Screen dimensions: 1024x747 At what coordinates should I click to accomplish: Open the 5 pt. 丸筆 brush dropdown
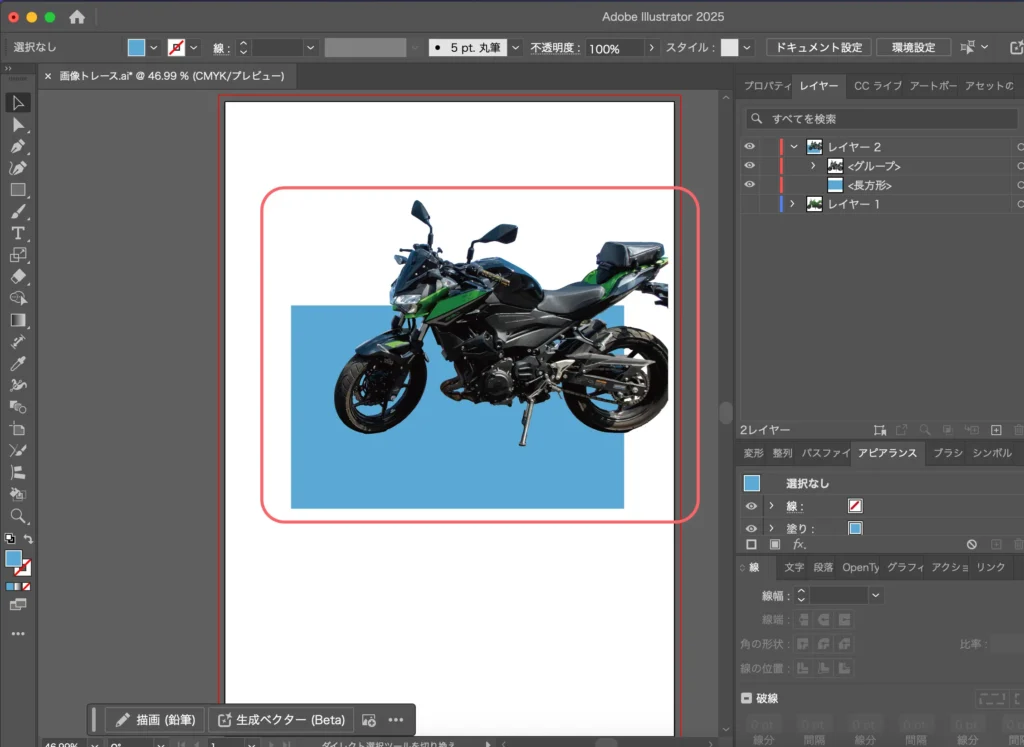[x=516, y=48]
